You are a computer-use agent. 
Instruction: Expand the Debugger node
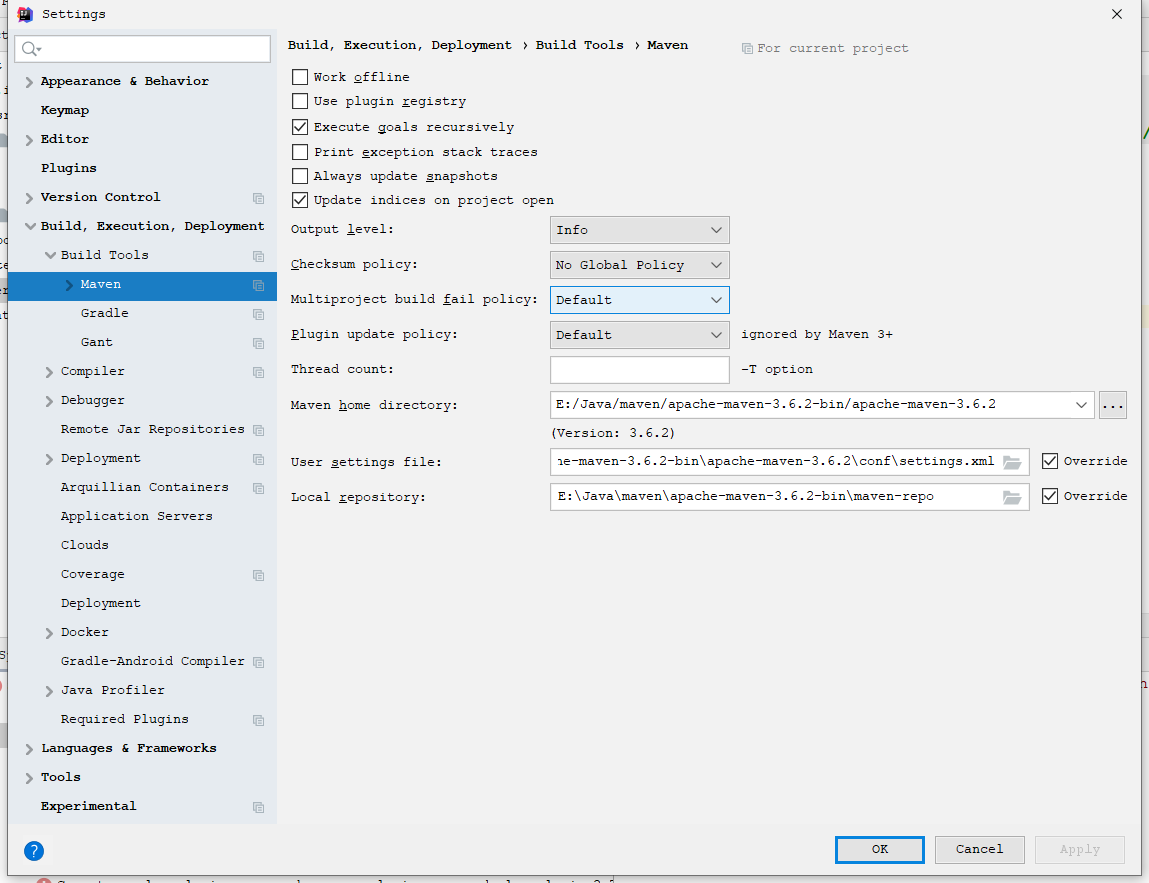(x=49, y=402)
